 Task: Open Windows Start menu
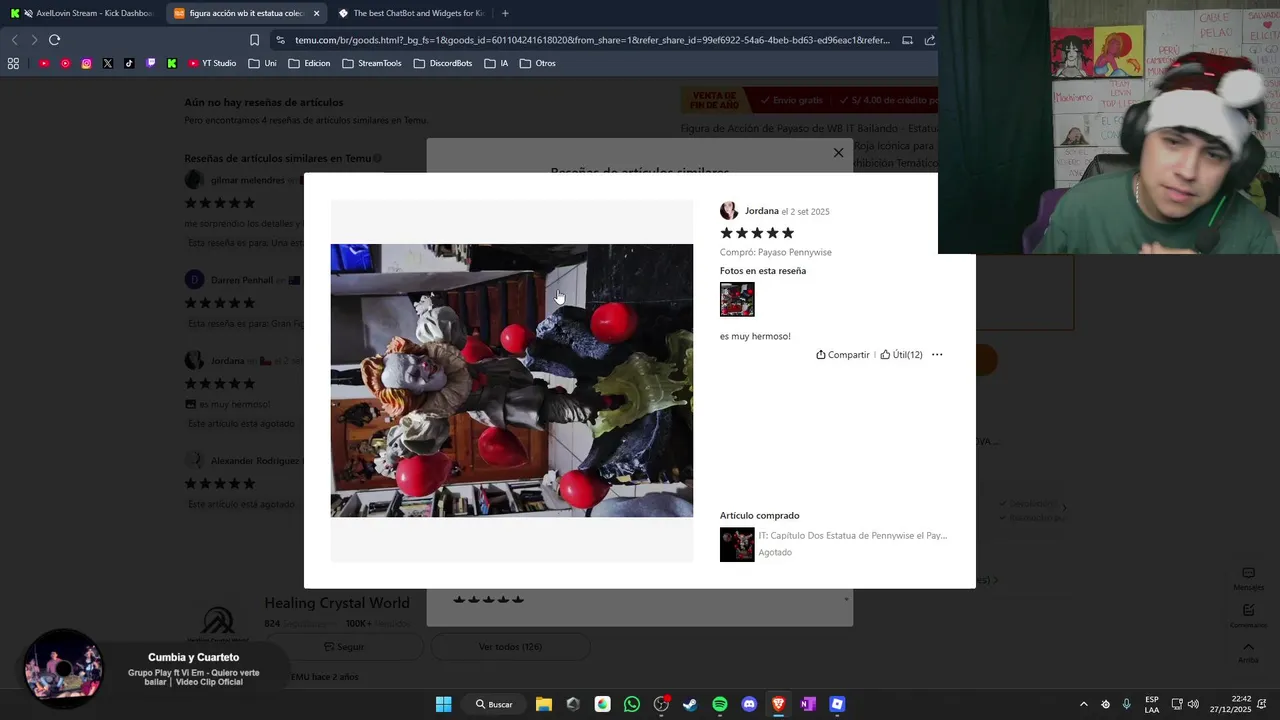tap(443, 704)
